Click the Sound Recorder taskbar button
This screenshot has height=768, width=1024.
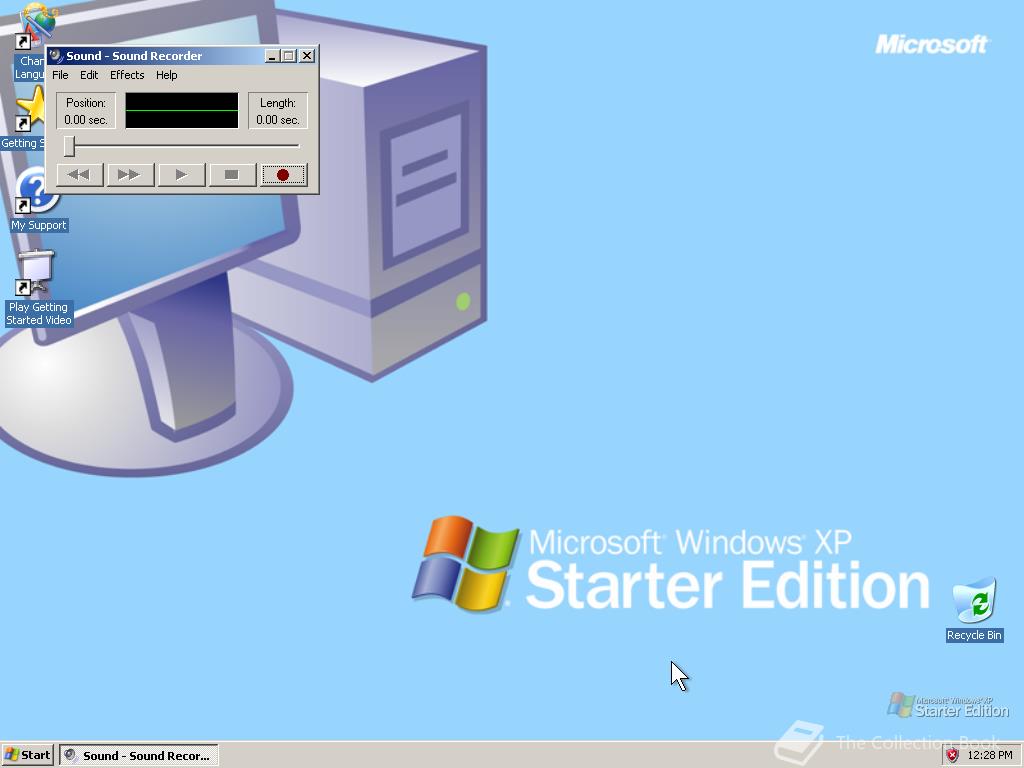[139, 756]
